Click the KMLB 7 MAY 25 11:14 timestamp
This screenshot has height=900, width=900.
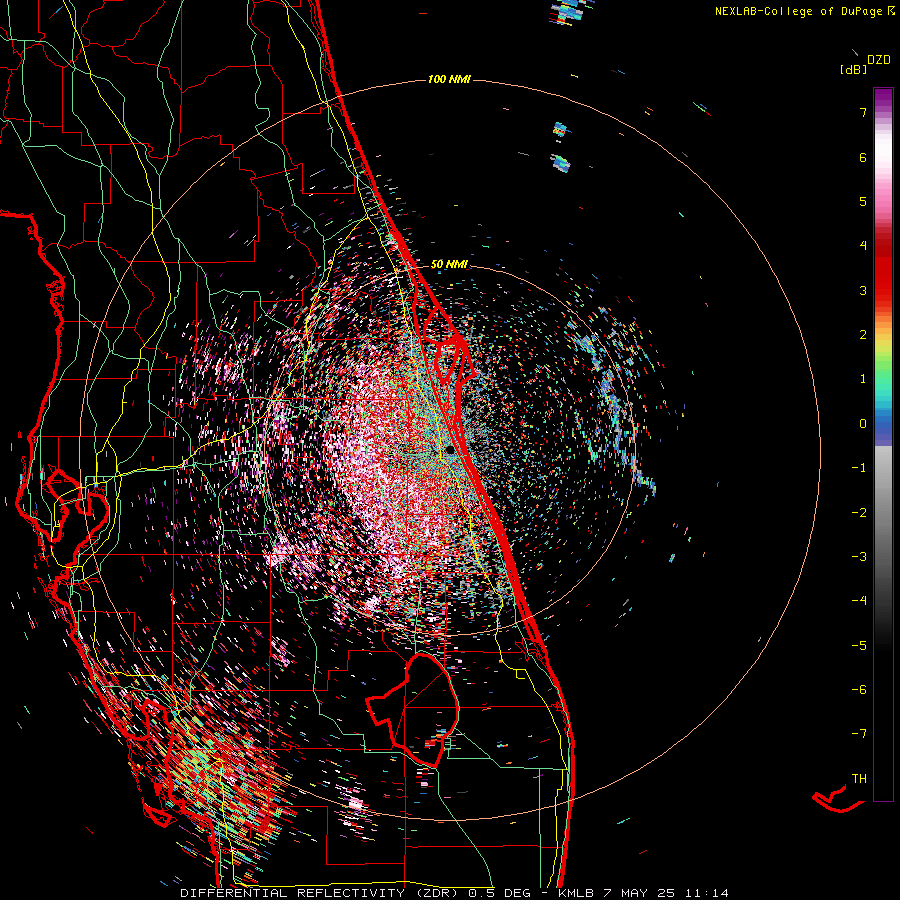pyautogui.click(x=643, y=893)
